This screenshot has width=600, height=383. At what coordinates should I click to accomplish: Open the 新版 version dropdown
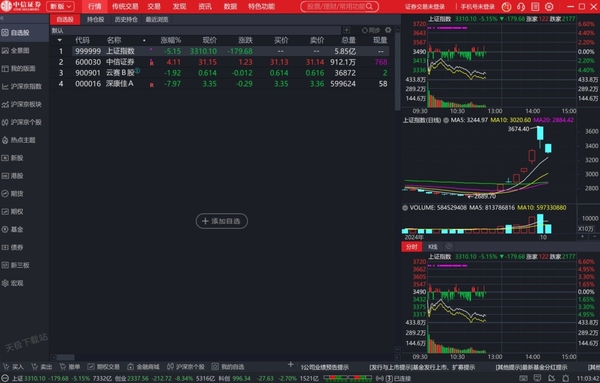pyautogui.click(x=61, y=7)
